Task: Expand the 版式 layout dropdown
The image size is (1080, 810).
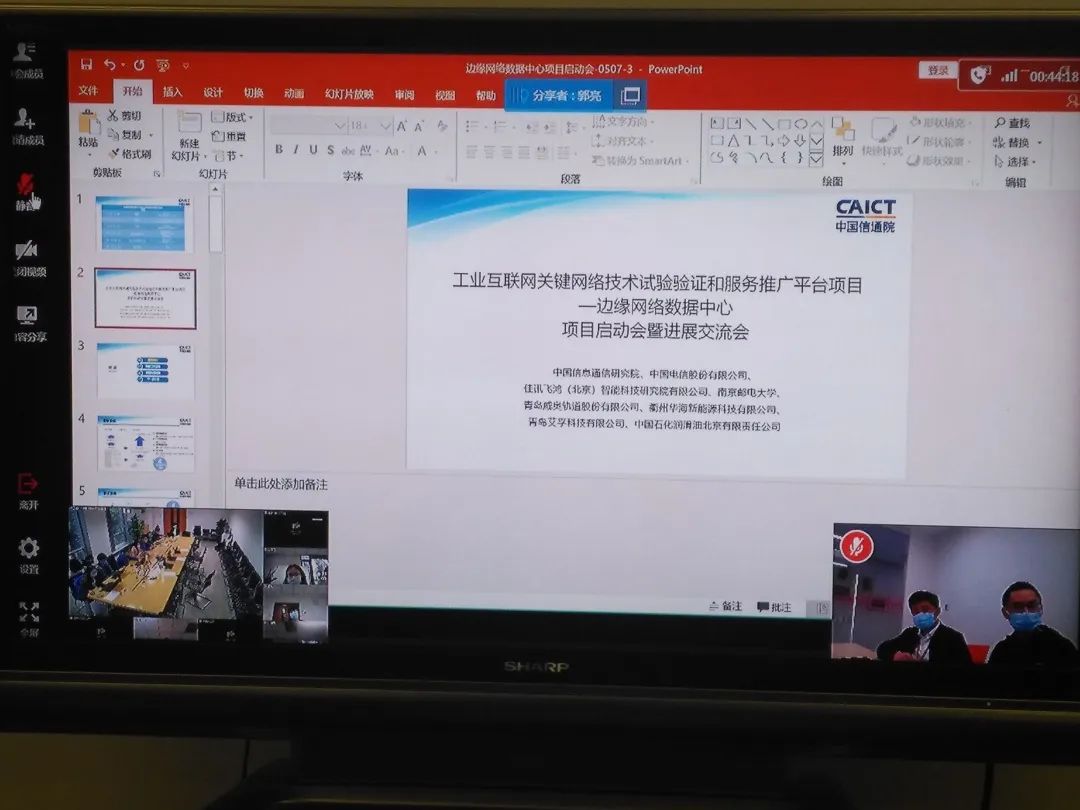Action: (x=234, y=117)
